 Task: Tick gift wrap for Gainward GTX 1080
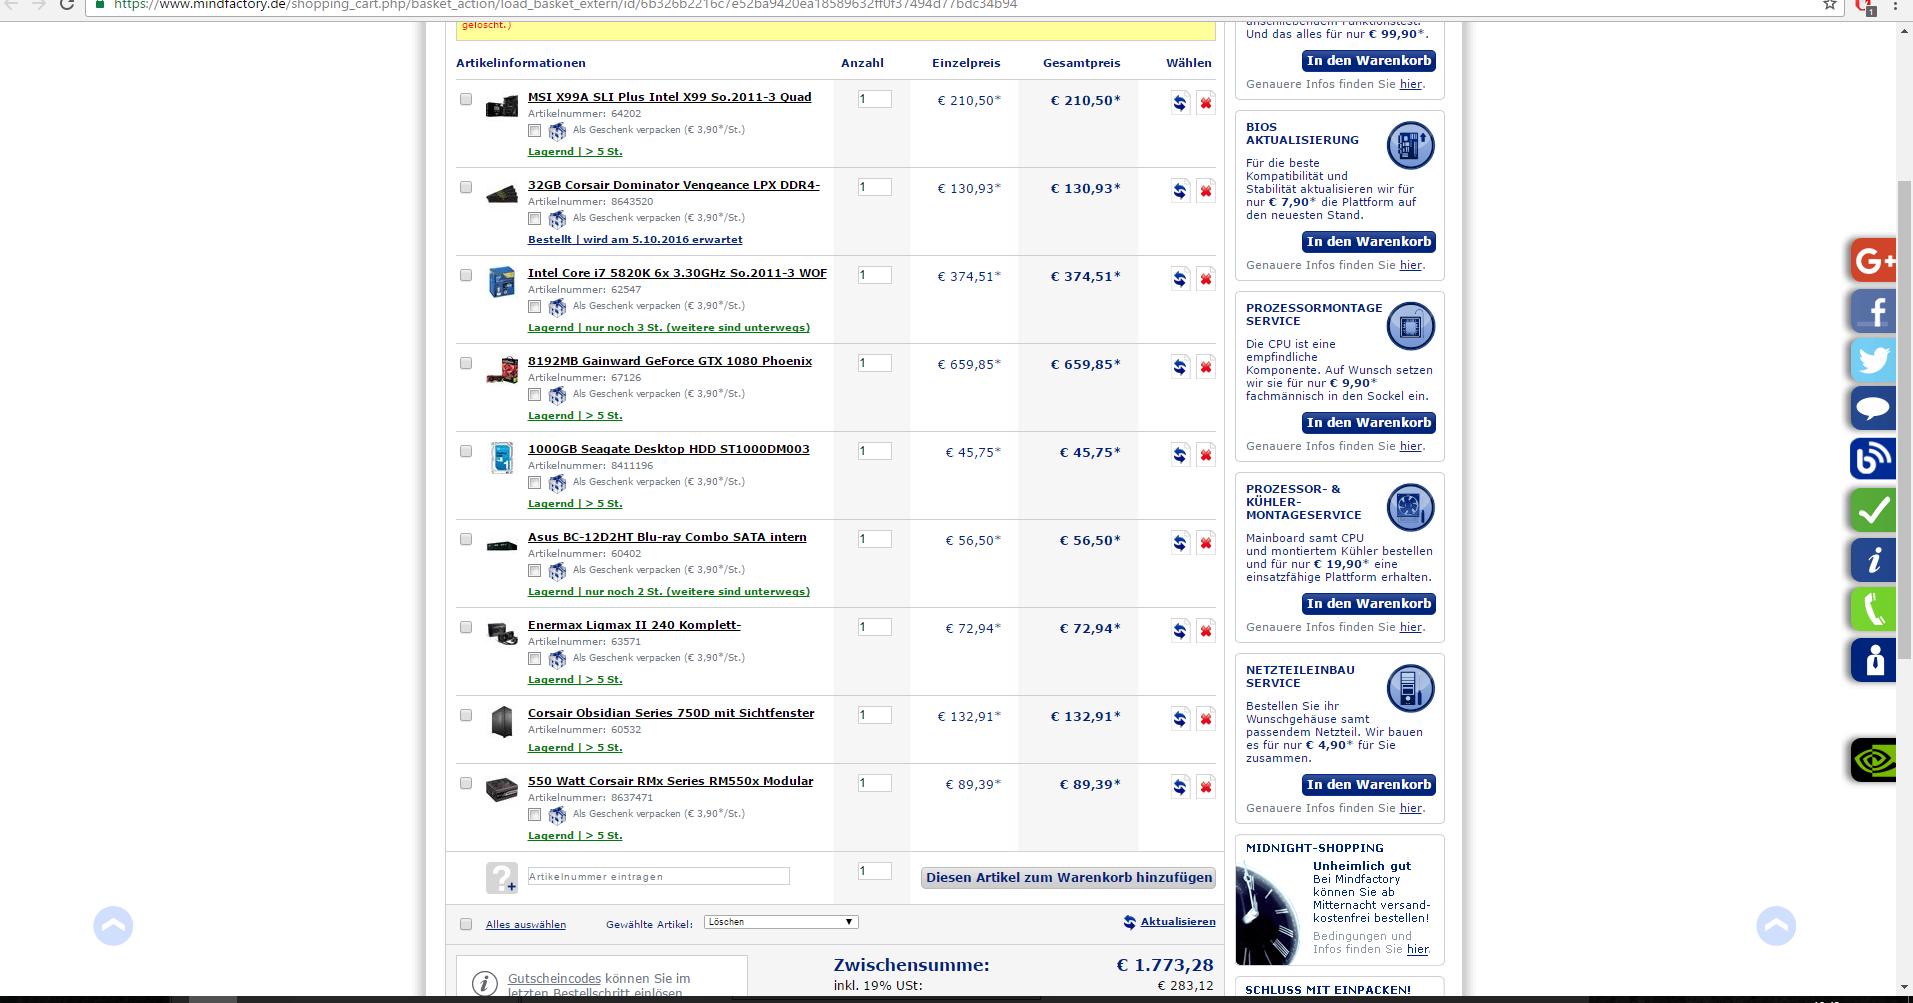click(x=535, y=395)
